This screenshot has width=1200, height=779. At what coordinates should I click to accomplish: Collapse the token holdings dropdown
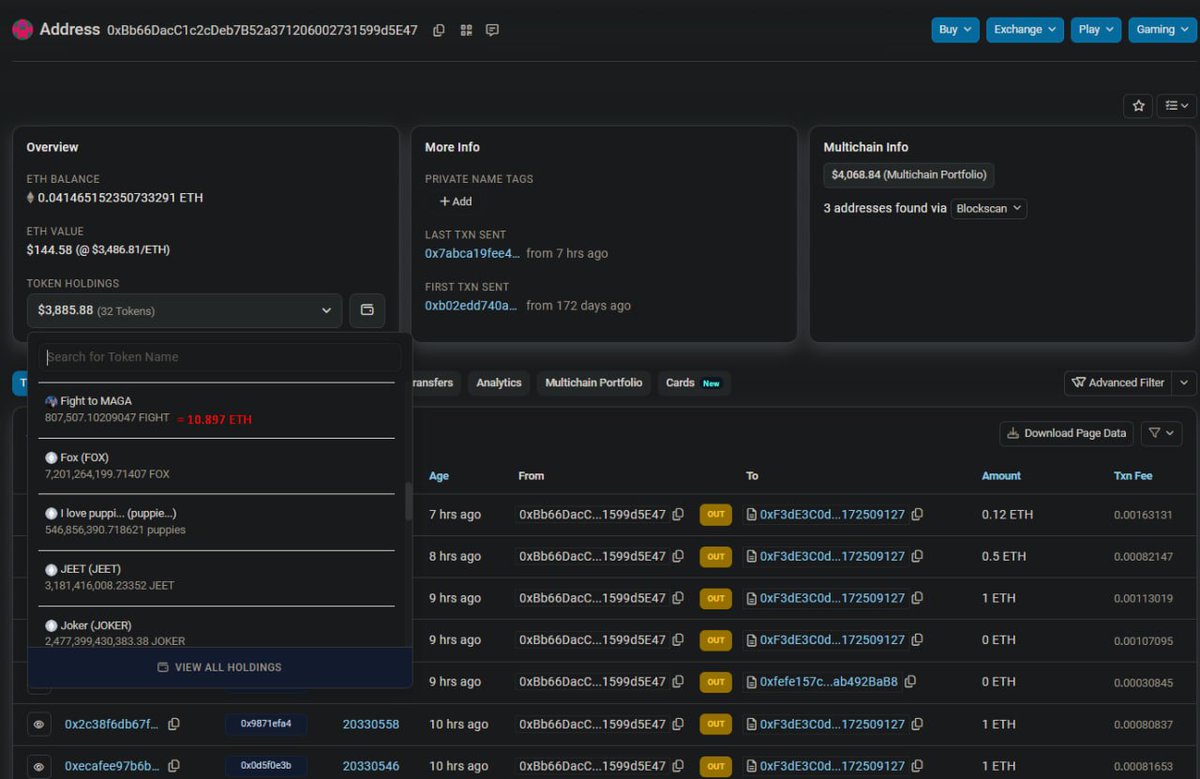point(185,311)
